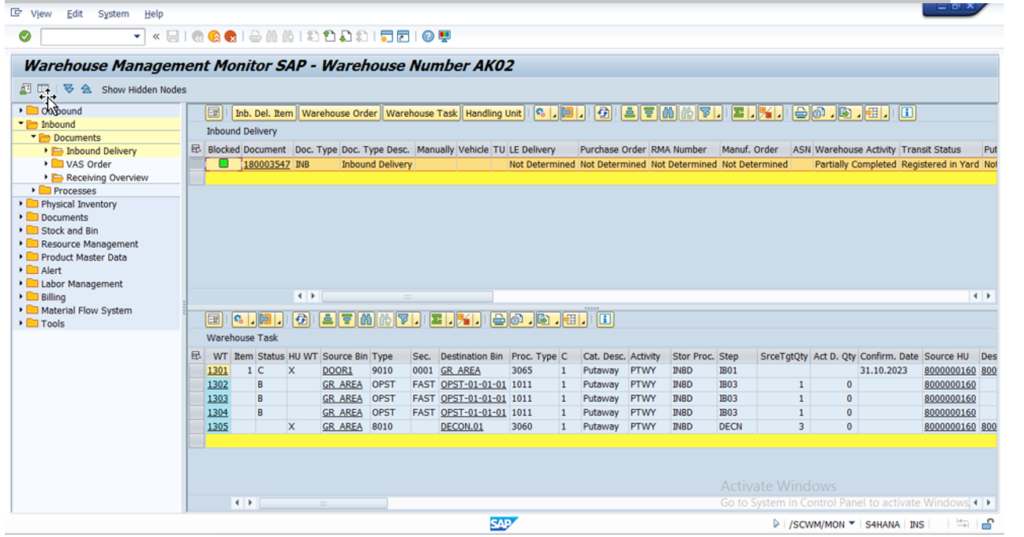This screenshot has height=537, width=1024.
Task: Collapse the Inbound tree node
Action: coord(21,123)
